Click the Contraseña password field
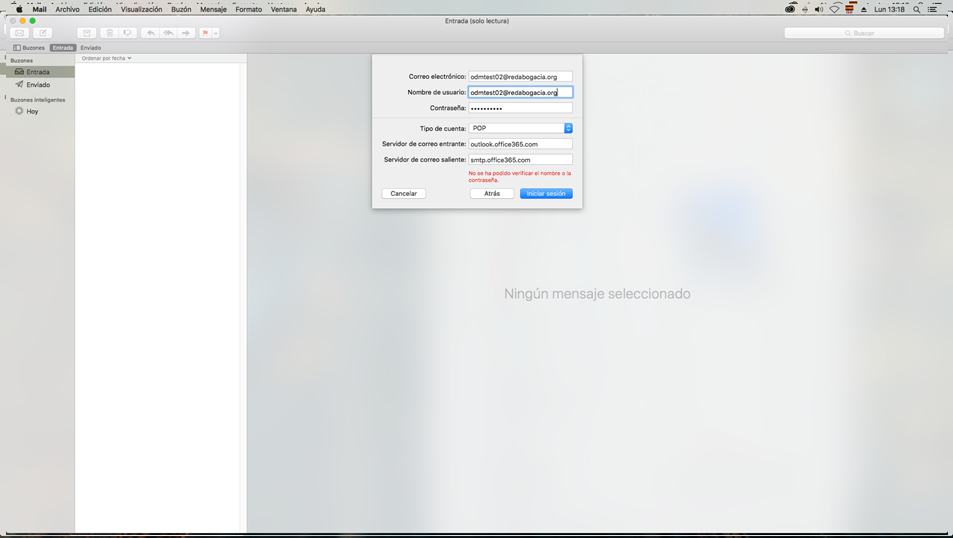The height and width of the screenshot is (538, 953). coord(520,108)
